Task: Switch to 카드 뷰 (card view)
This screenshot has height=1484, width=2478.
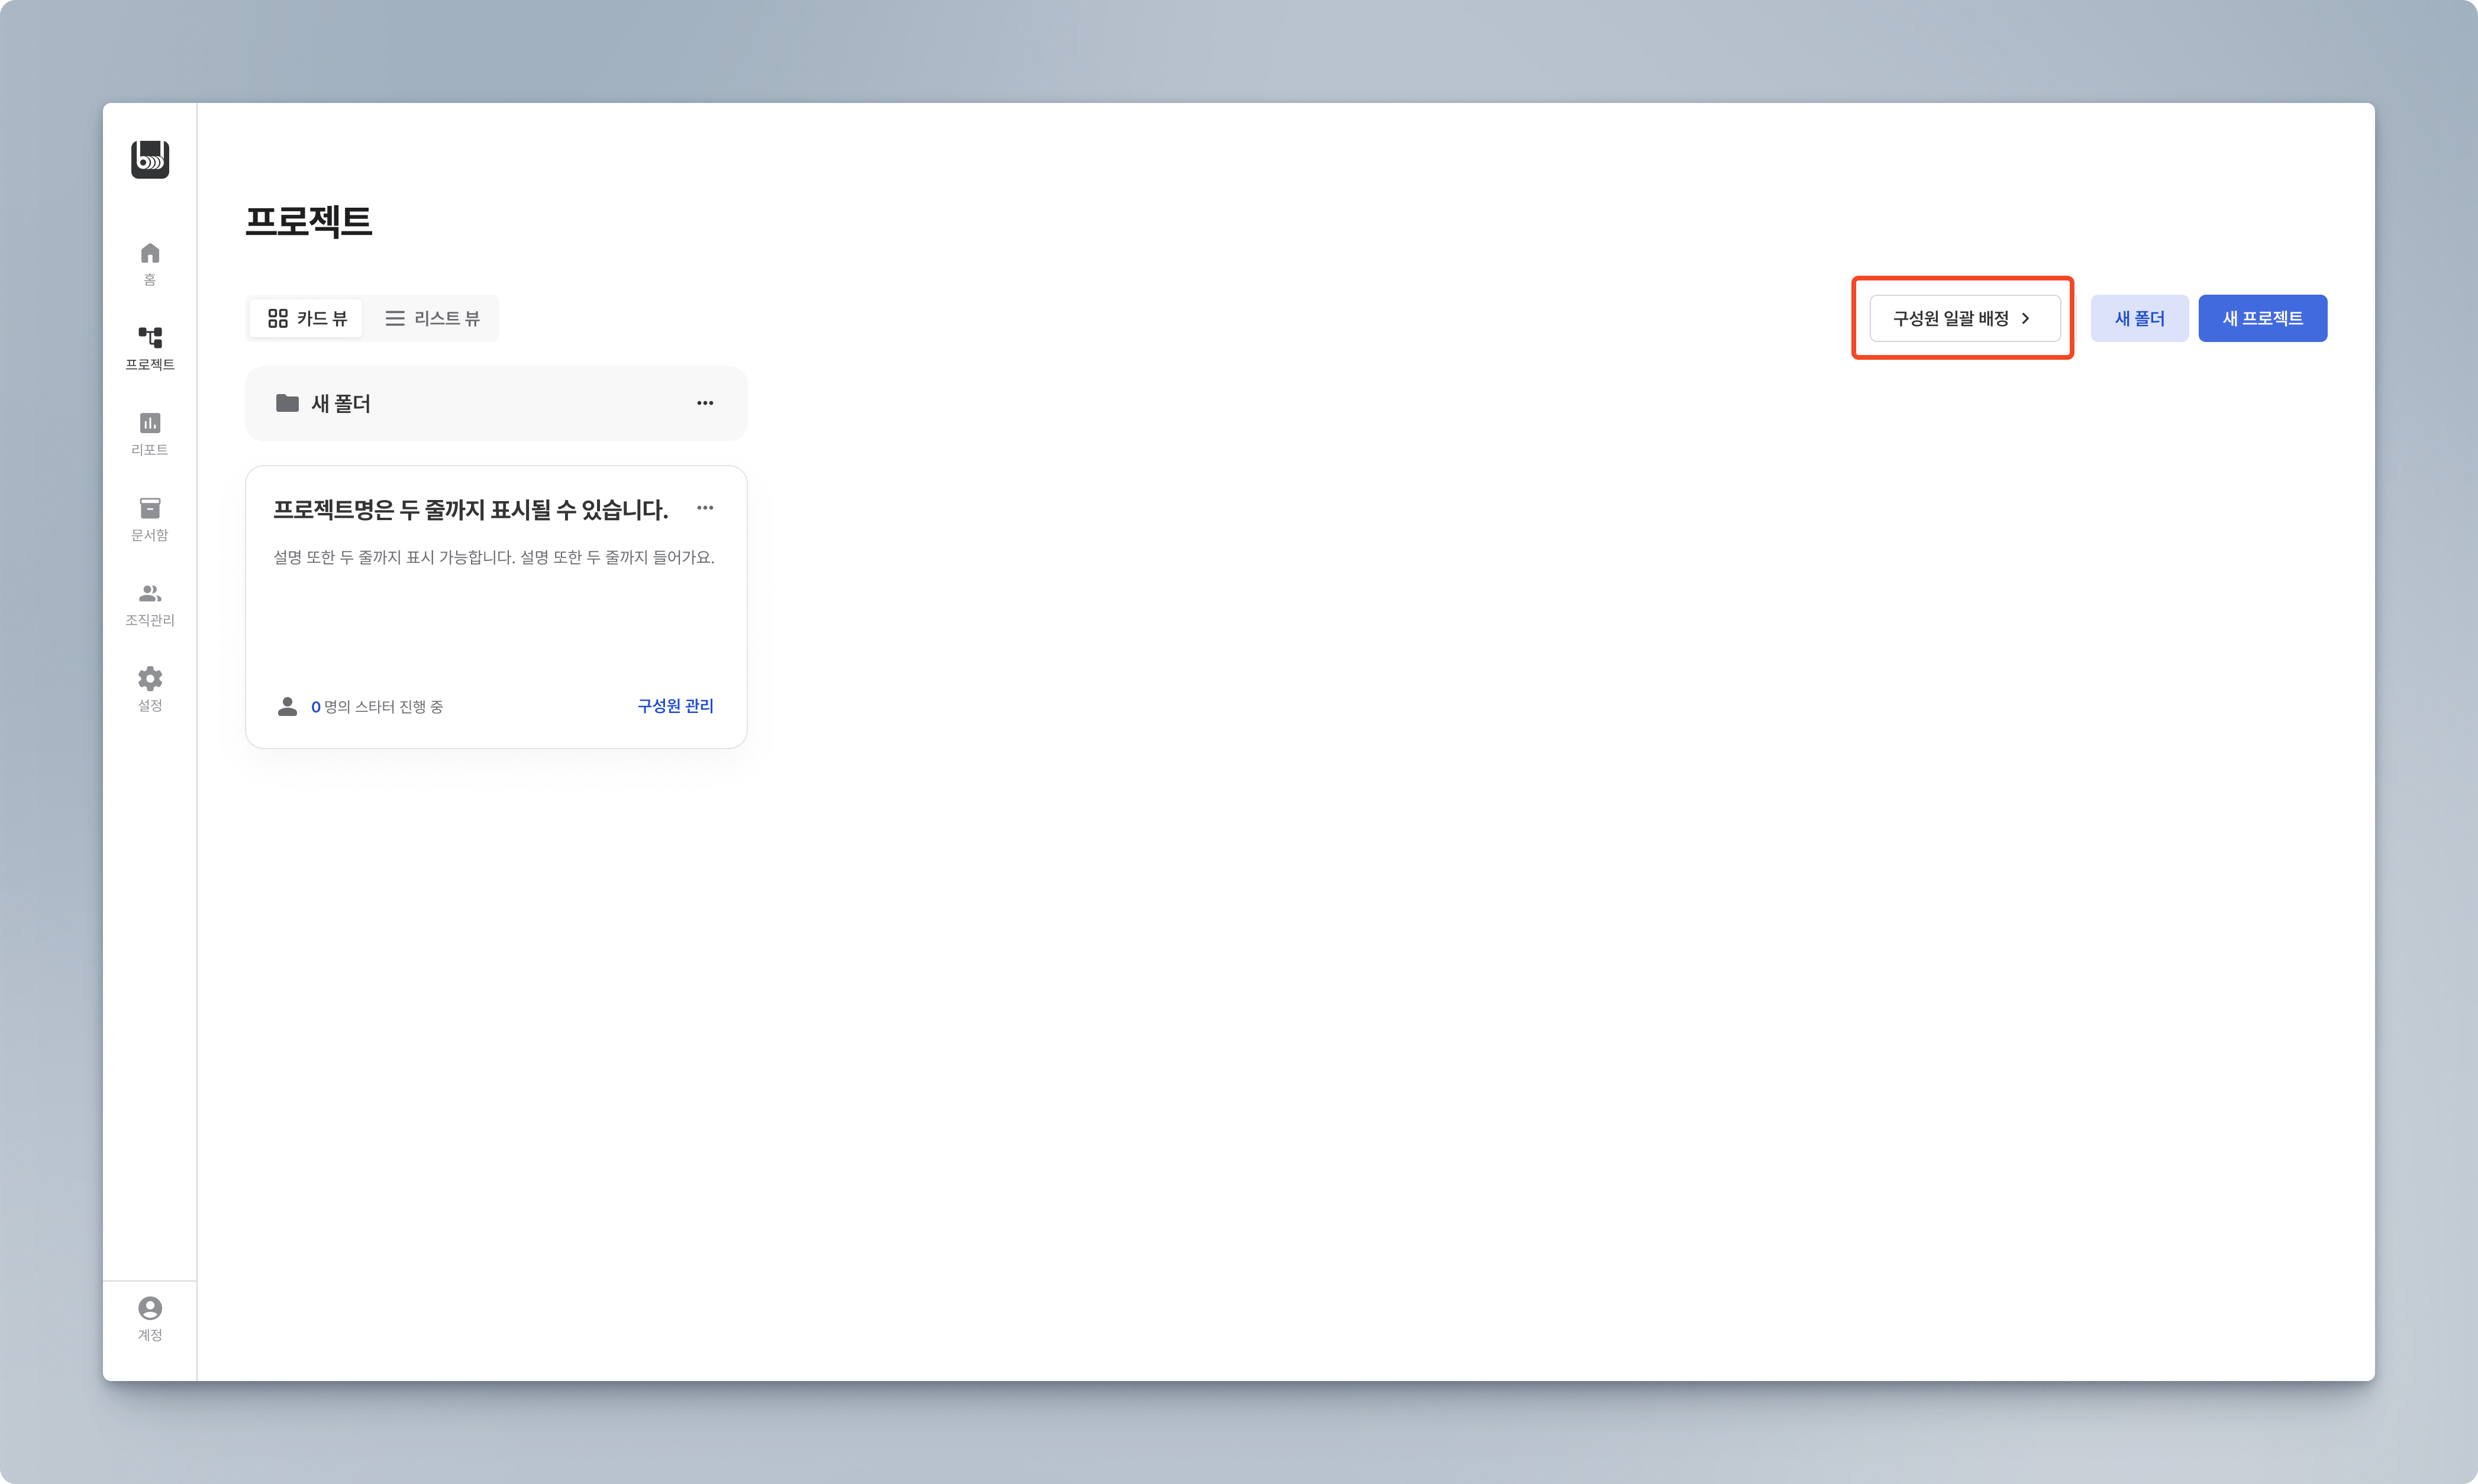Action: (x=307, y=318)
